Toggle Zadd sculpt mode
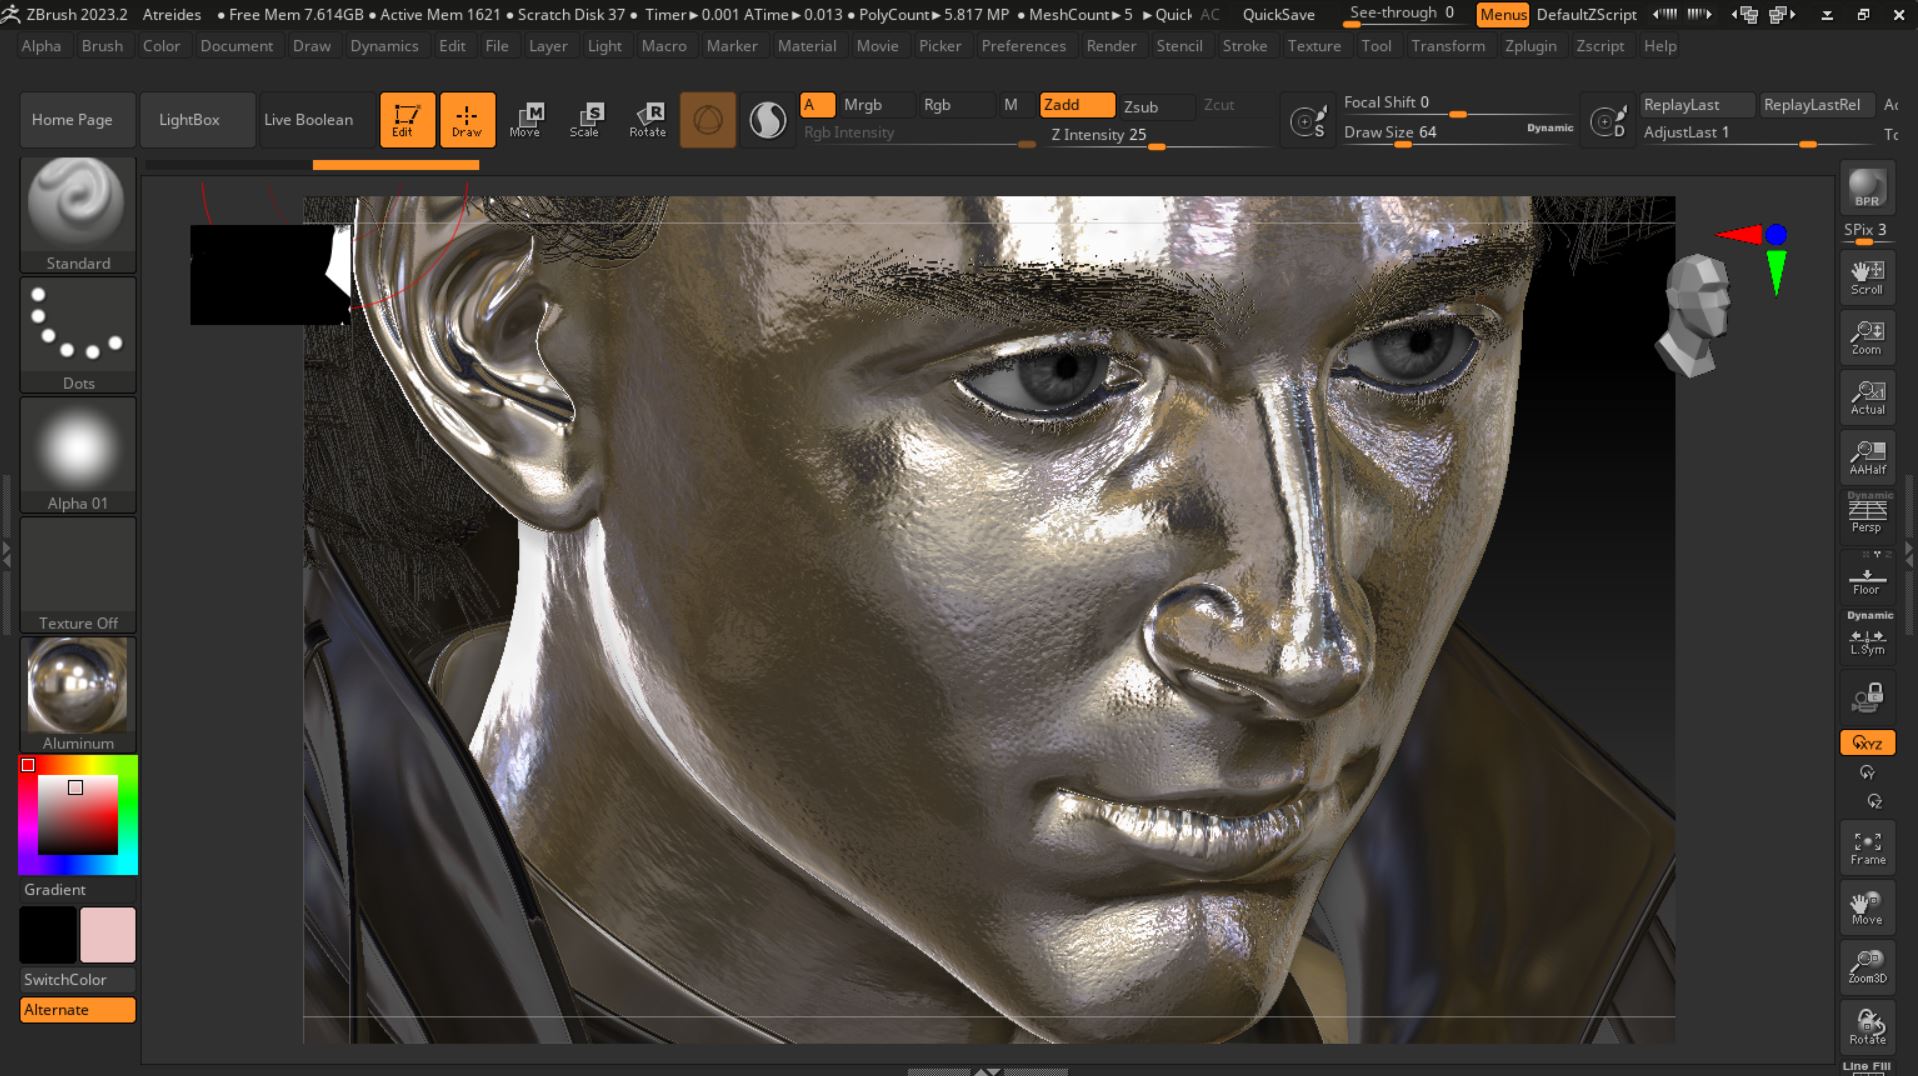The height and width of the screenshot is (1076, 1918). point(1077,105)
